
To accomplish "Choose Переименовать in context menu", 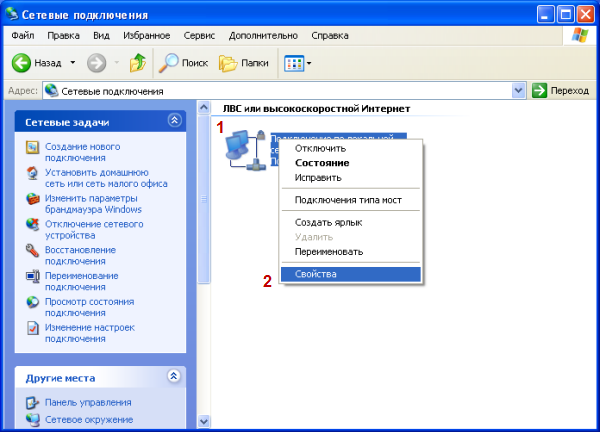I will click(351, 252).
